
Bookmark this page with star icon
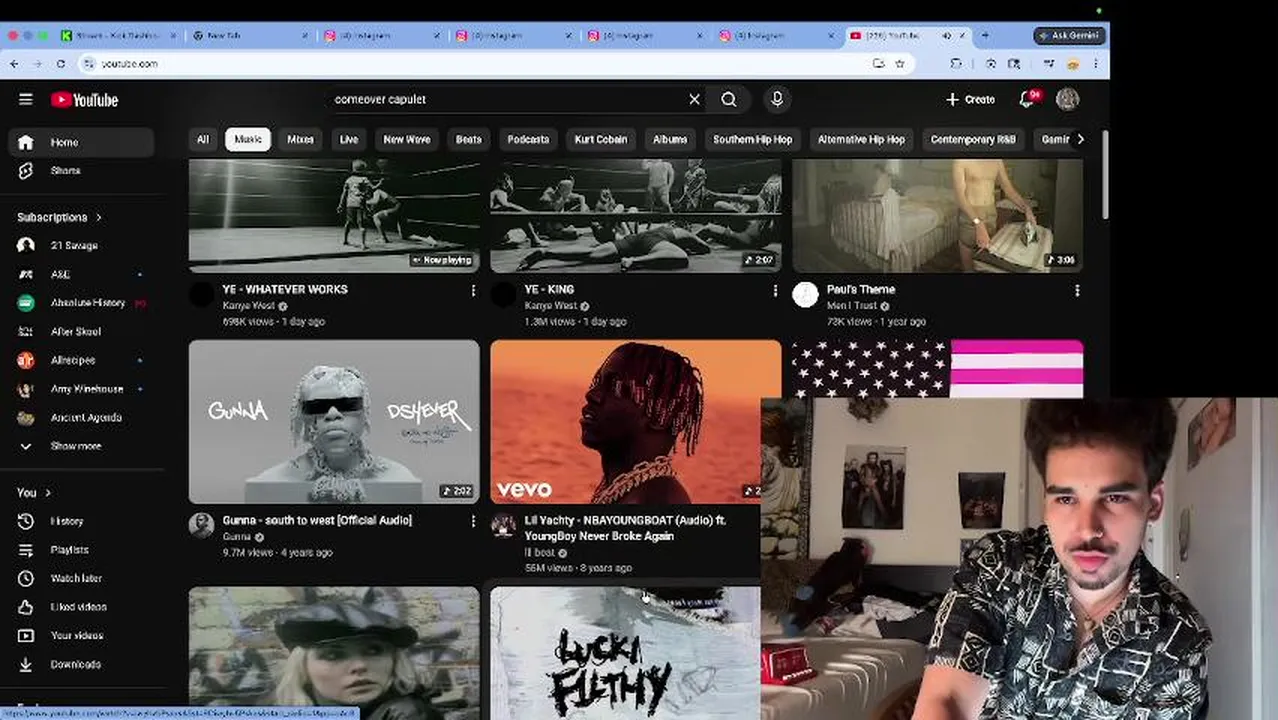click(900, 63)
